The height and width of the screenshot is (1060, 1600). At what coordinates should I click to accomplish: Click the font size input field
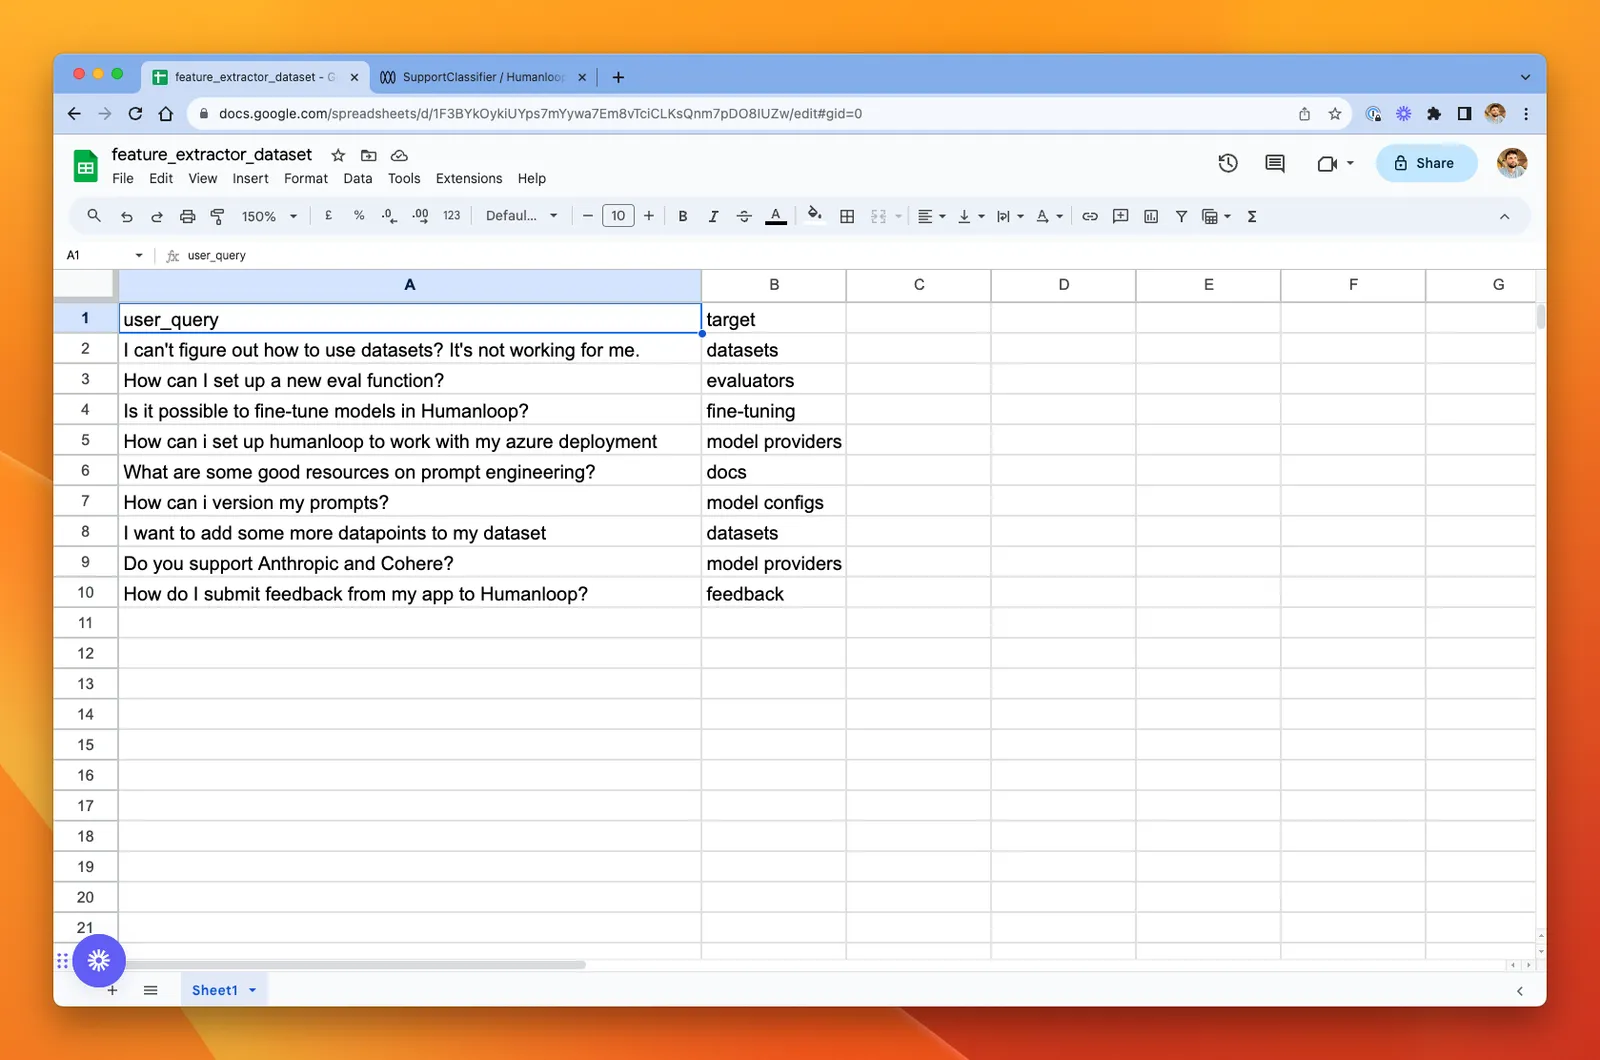pyautogui.click(x=618, y=216)
